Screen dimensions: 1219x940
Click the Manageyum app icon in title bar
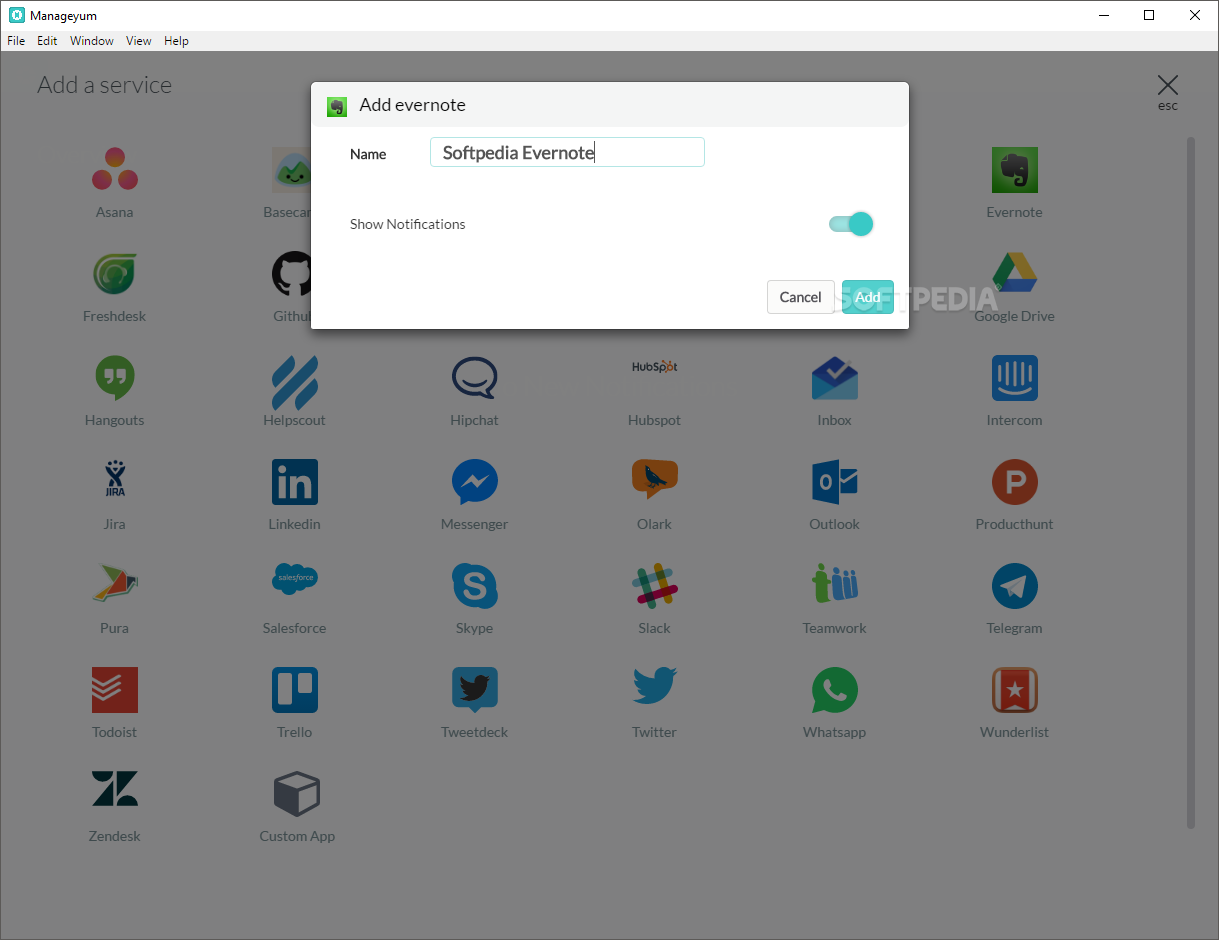point(16,15)
